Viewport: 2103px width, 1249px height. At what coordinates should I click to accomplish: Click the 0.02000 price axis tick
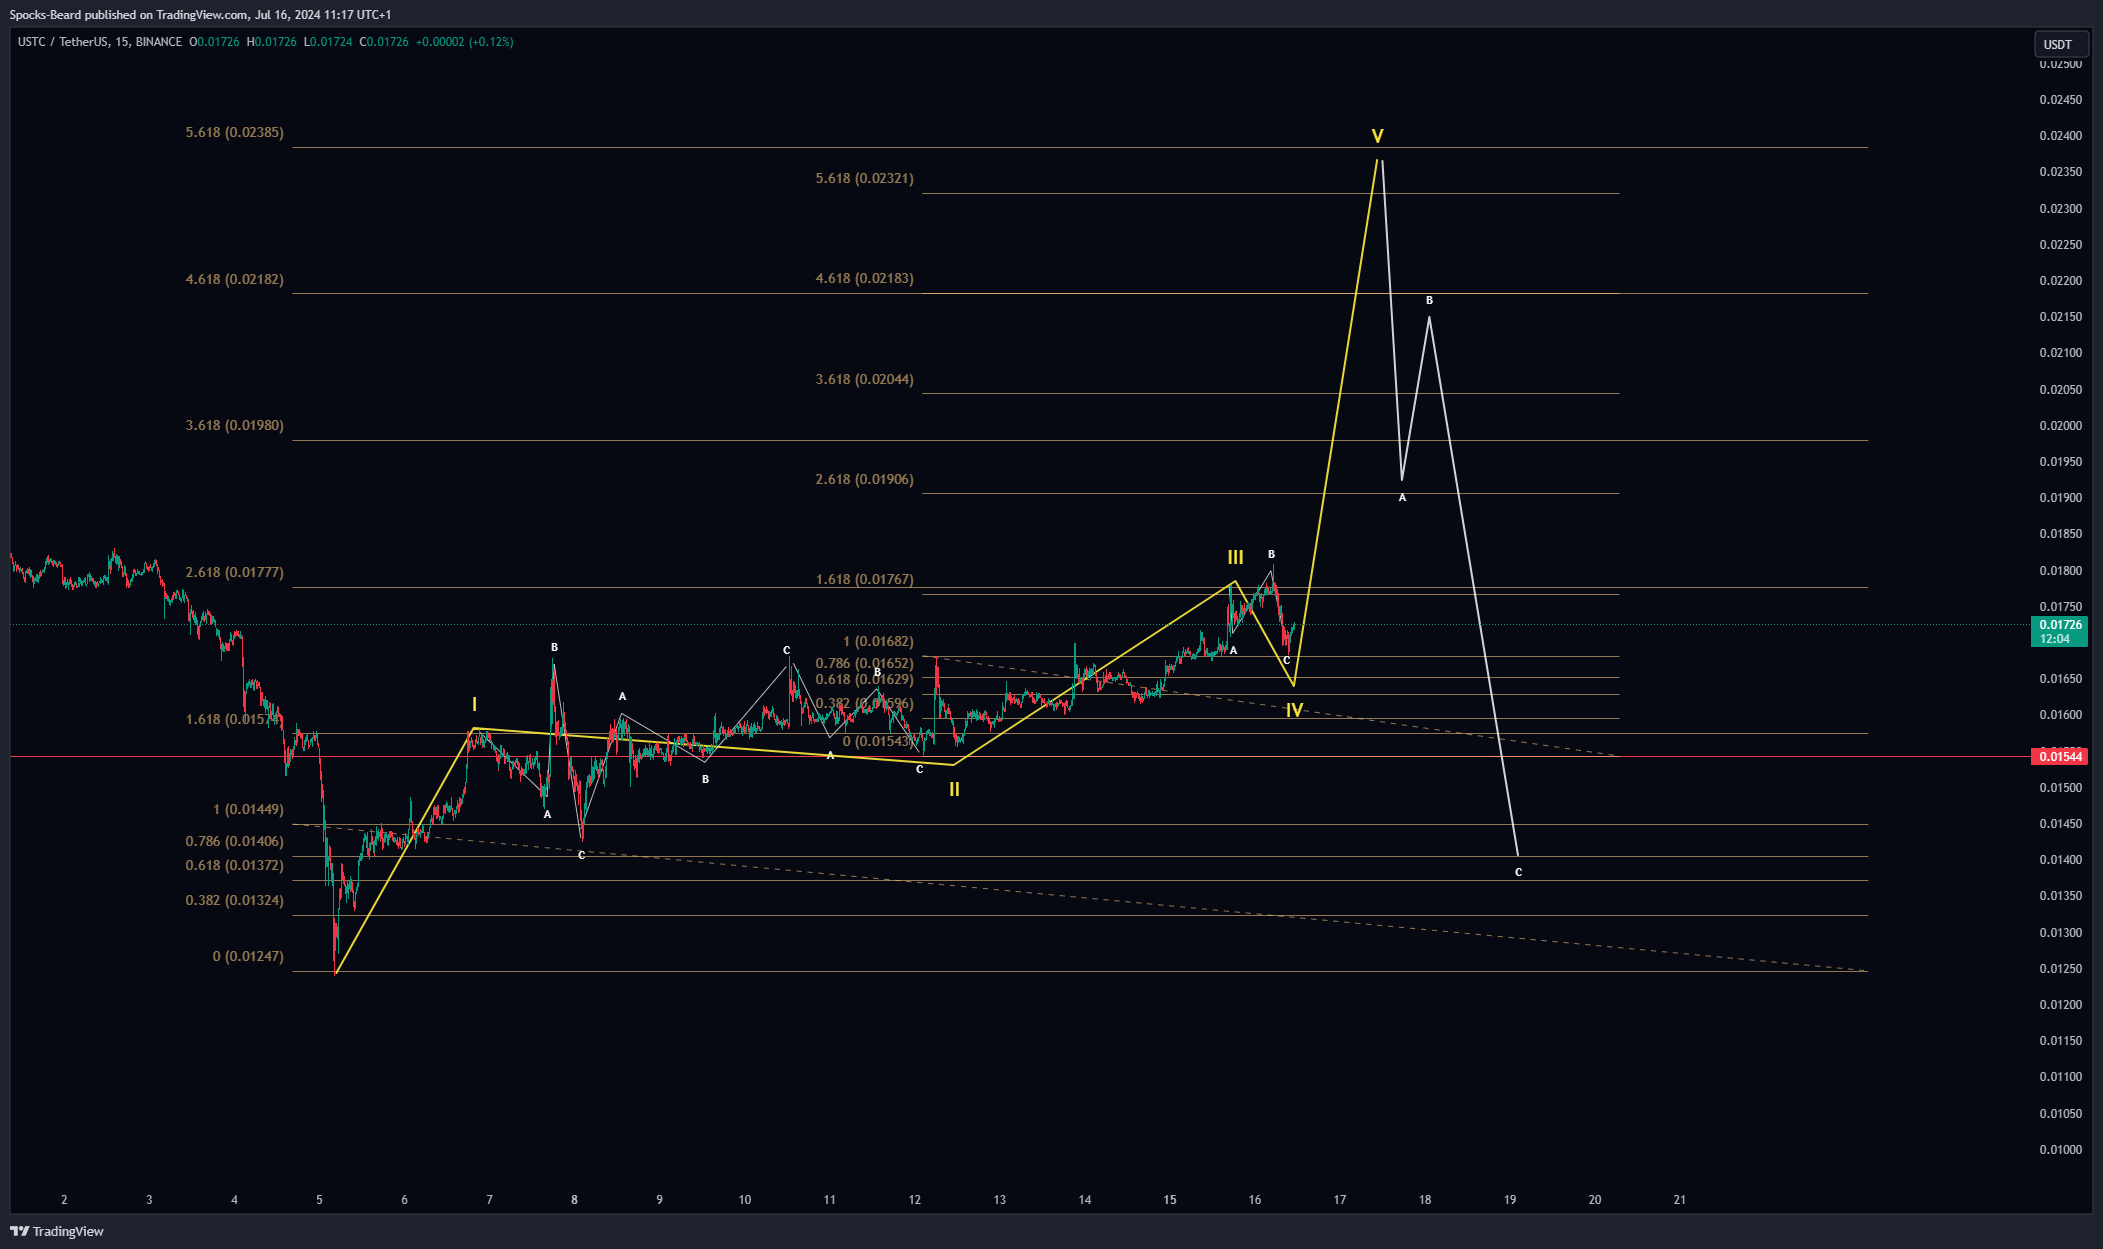click(x=2061, y=426)
